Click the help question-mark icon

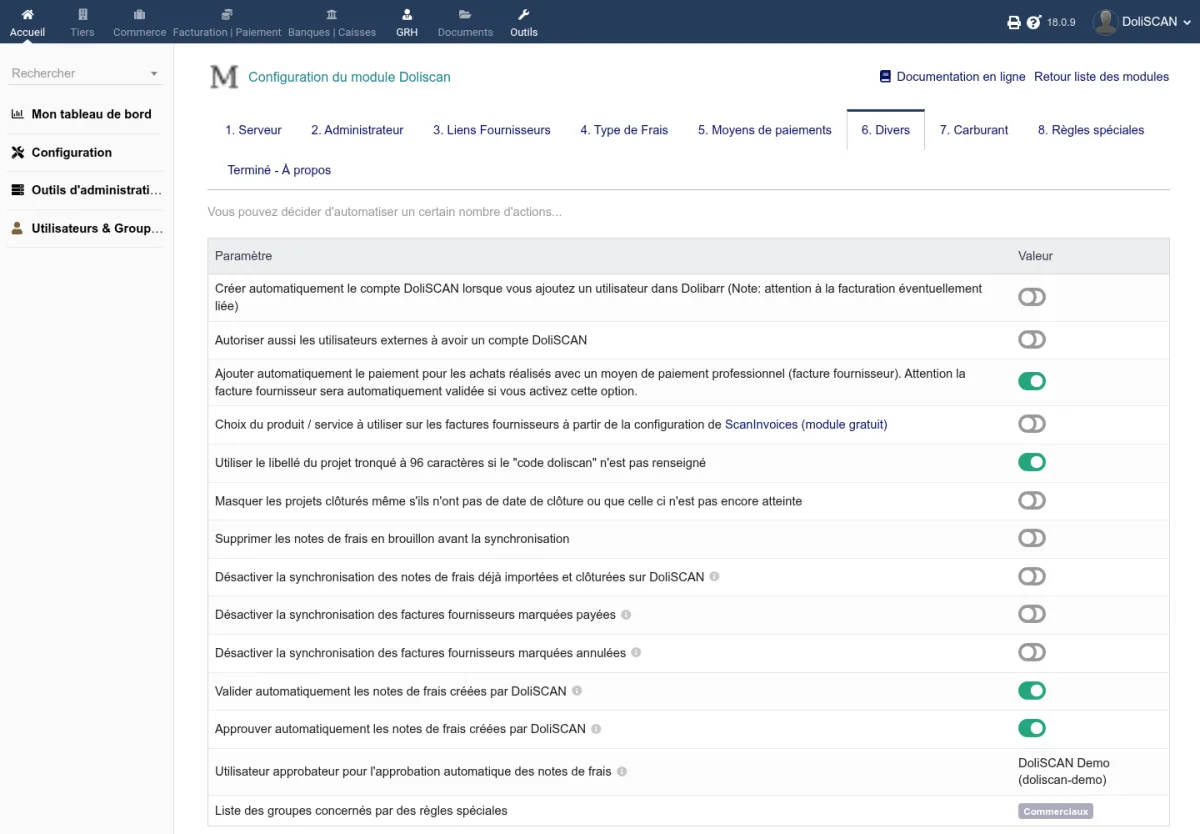coord(1034,22)
